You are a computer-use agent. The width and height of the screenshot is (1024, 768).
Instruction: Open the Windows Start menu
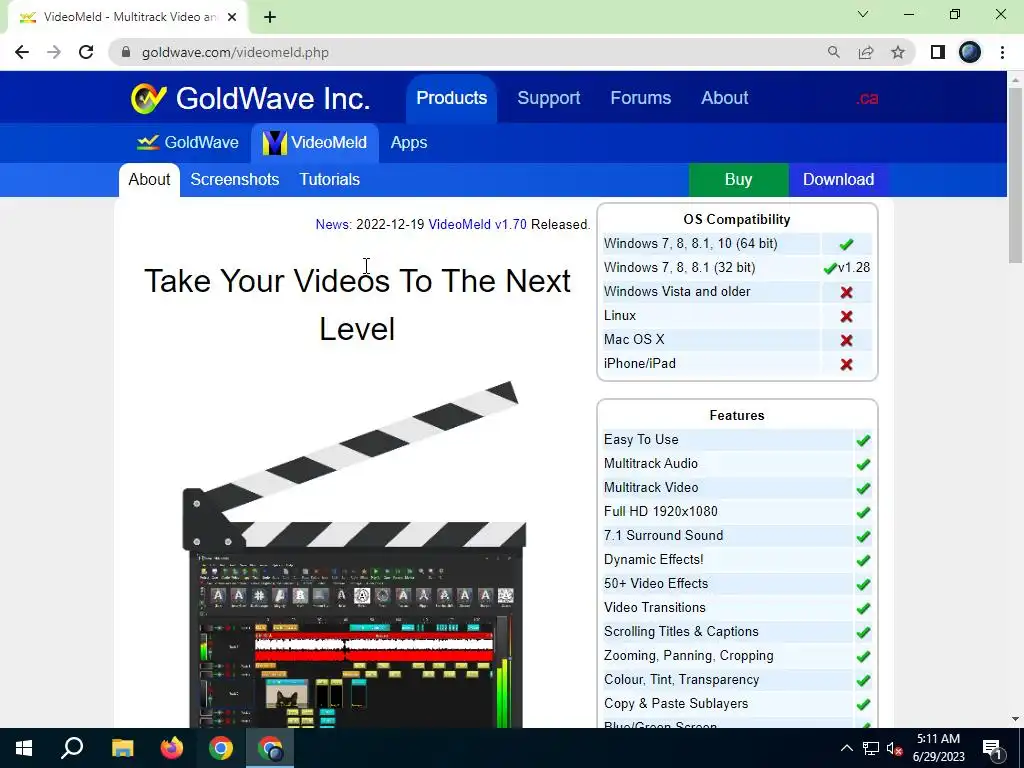pos(24,748)
